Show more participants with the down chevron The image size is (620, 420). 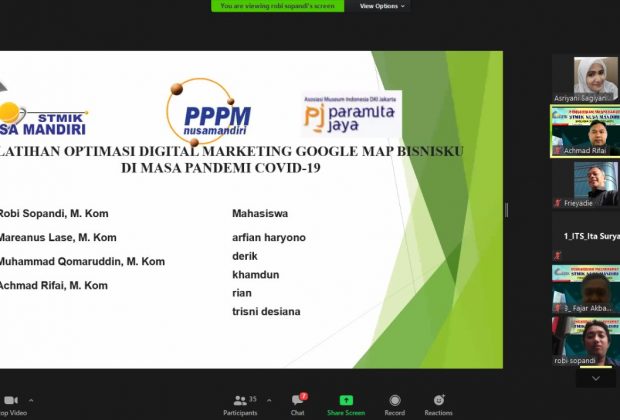point(595,378)
